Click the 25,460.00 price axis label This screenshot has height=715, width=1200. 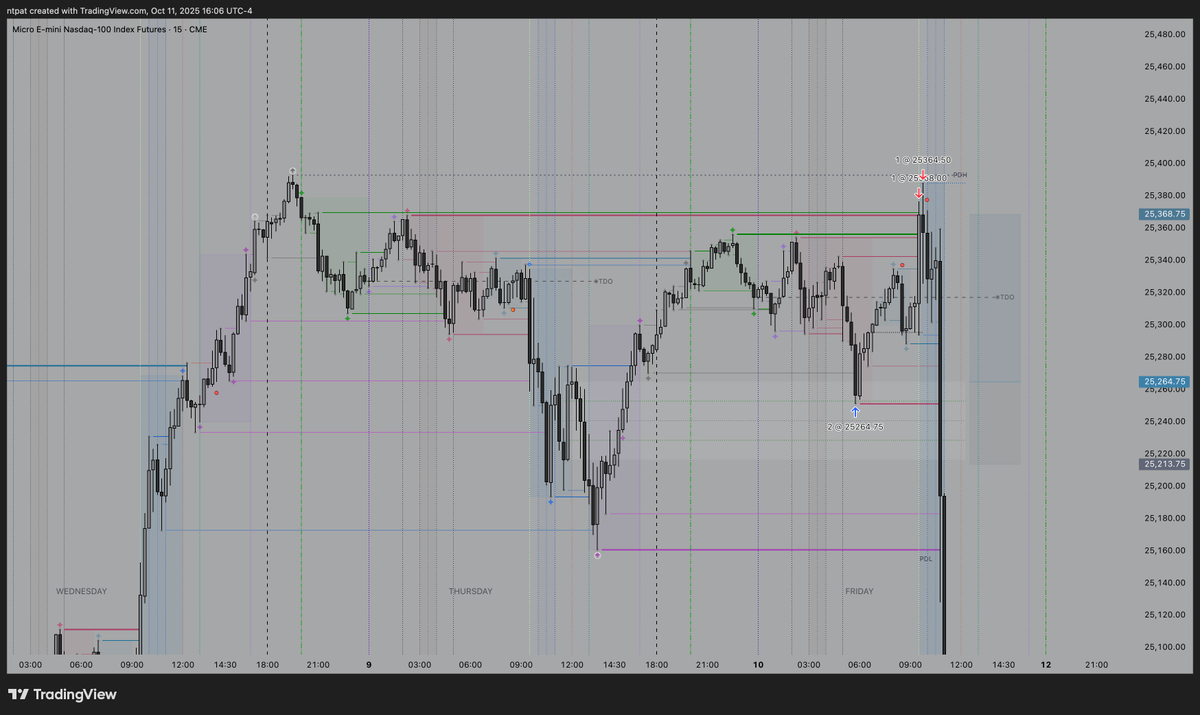click(1164, 67)
